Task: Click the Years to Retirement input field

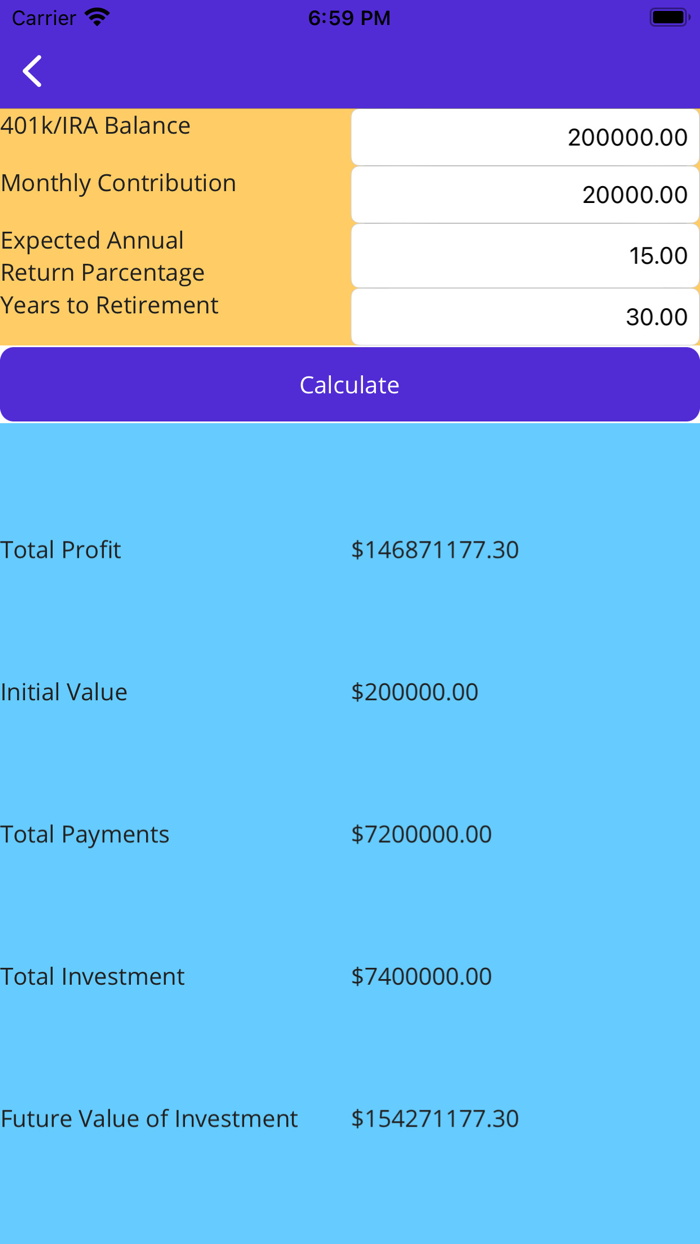Action: (524, 316)
